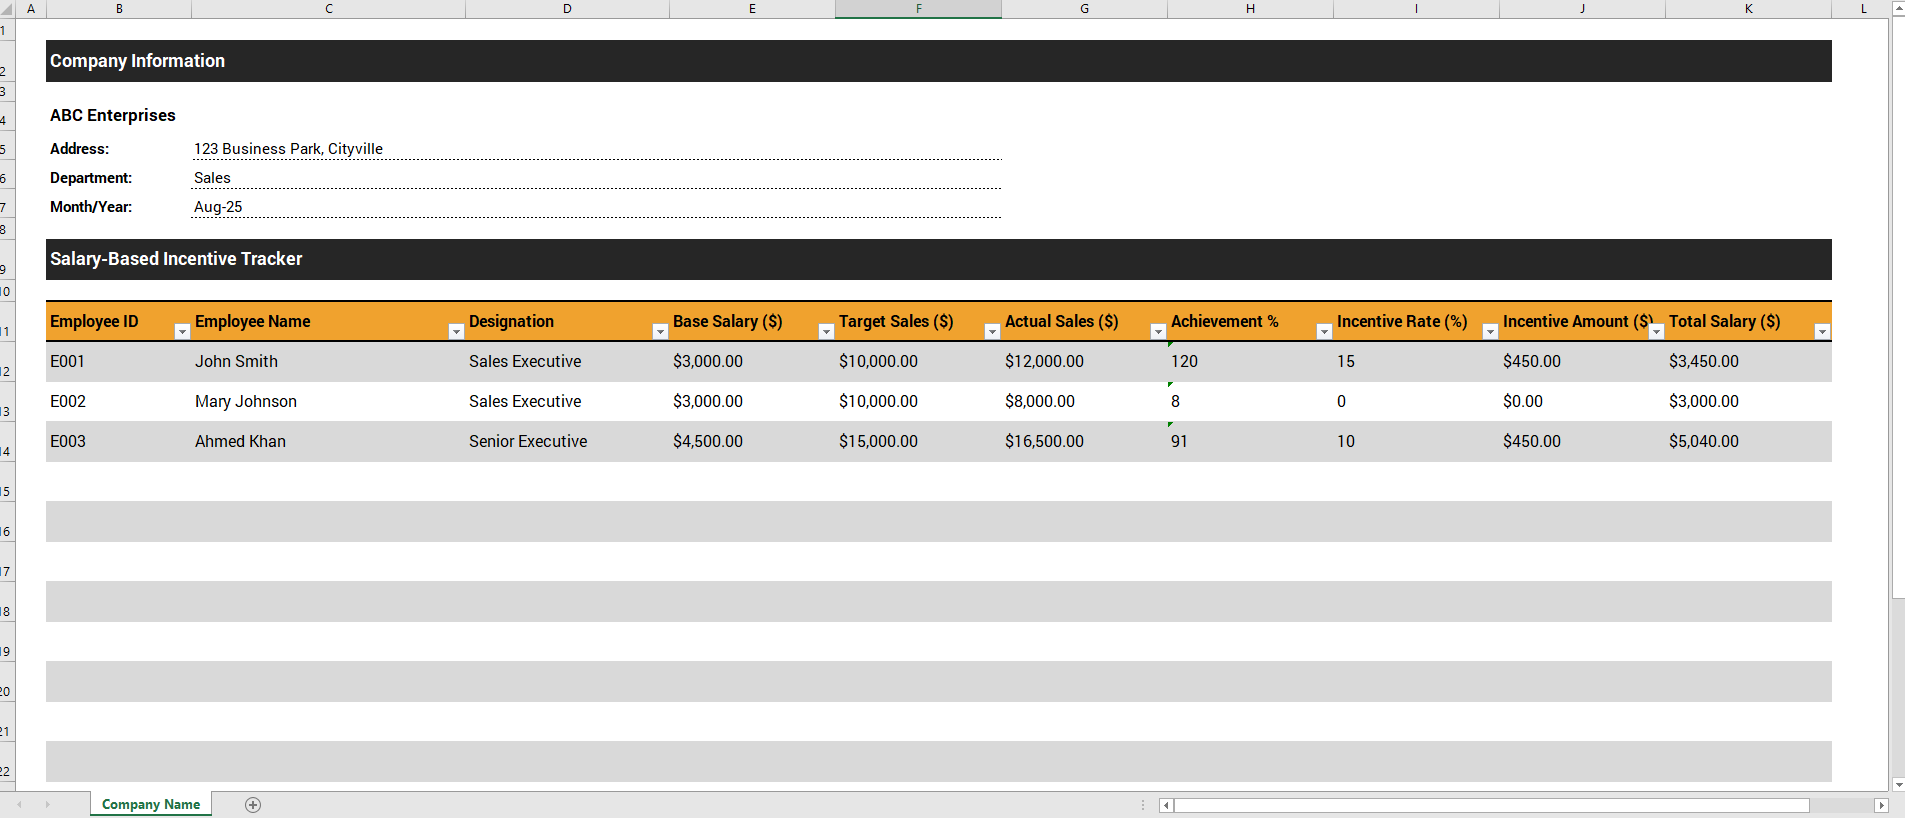
Task: Select the $0.00 incentive amount cell
Action: point(1582,401)
